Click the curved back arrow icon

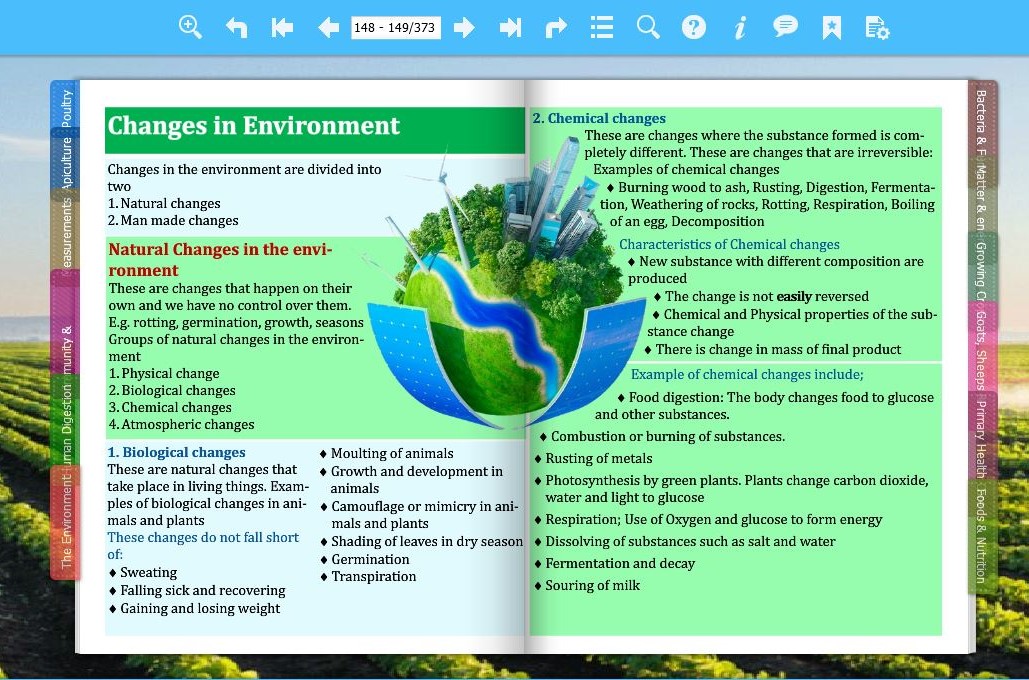(237, 27)
